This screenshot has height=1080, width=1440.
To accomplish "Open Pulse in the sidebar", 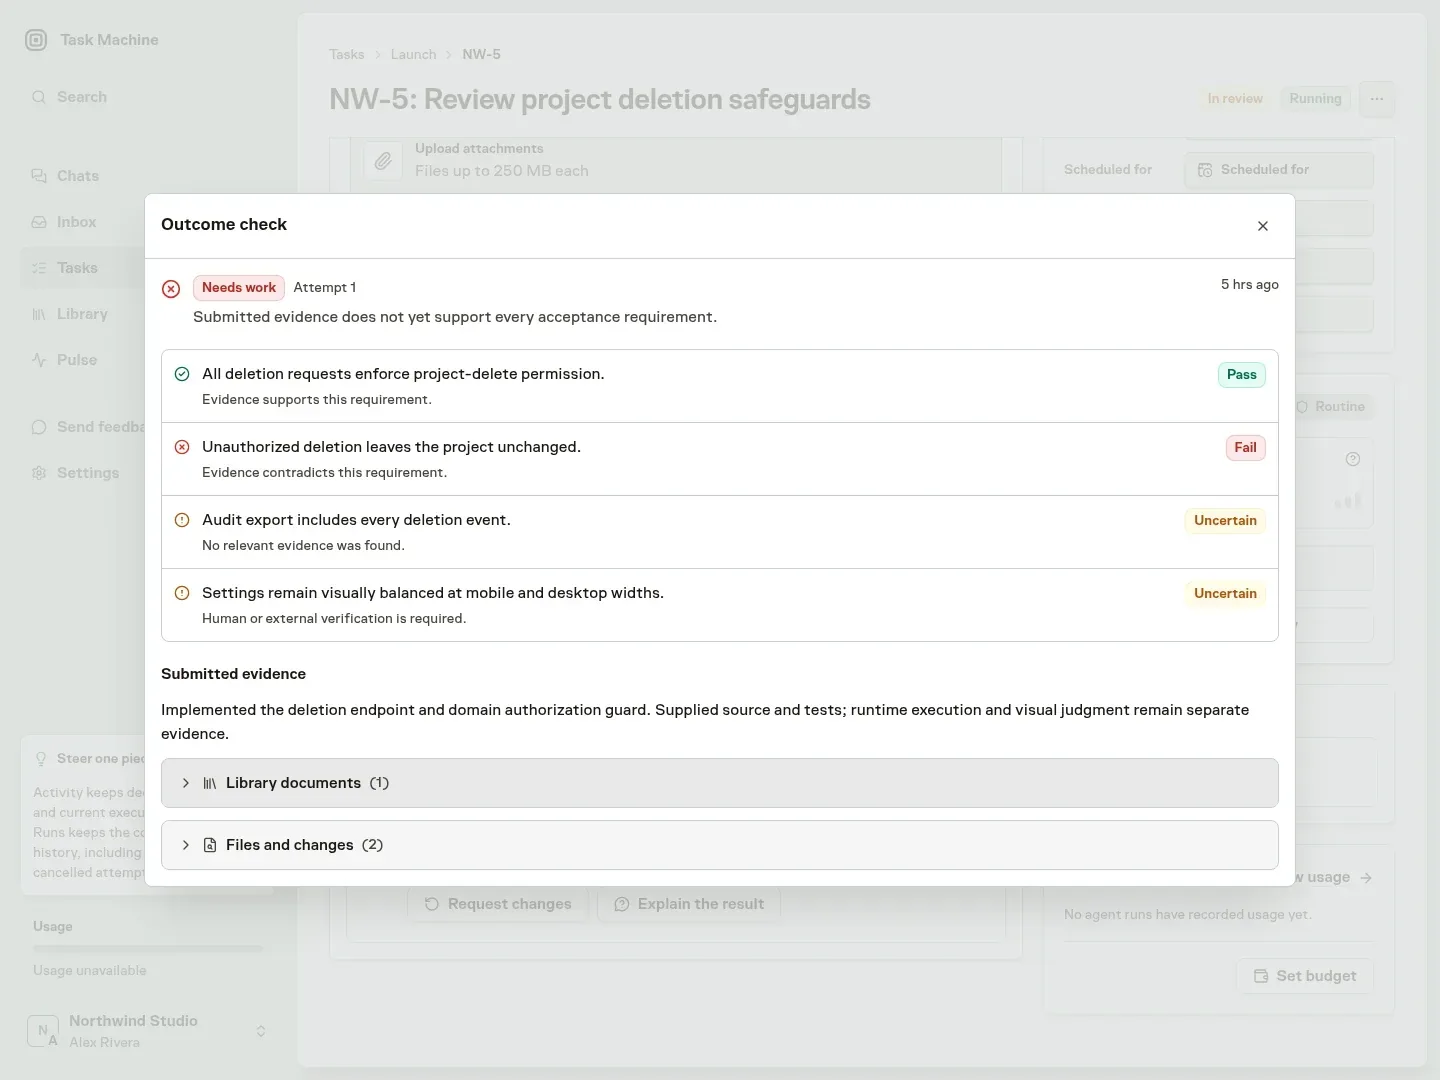I will [x=77, y=360].
